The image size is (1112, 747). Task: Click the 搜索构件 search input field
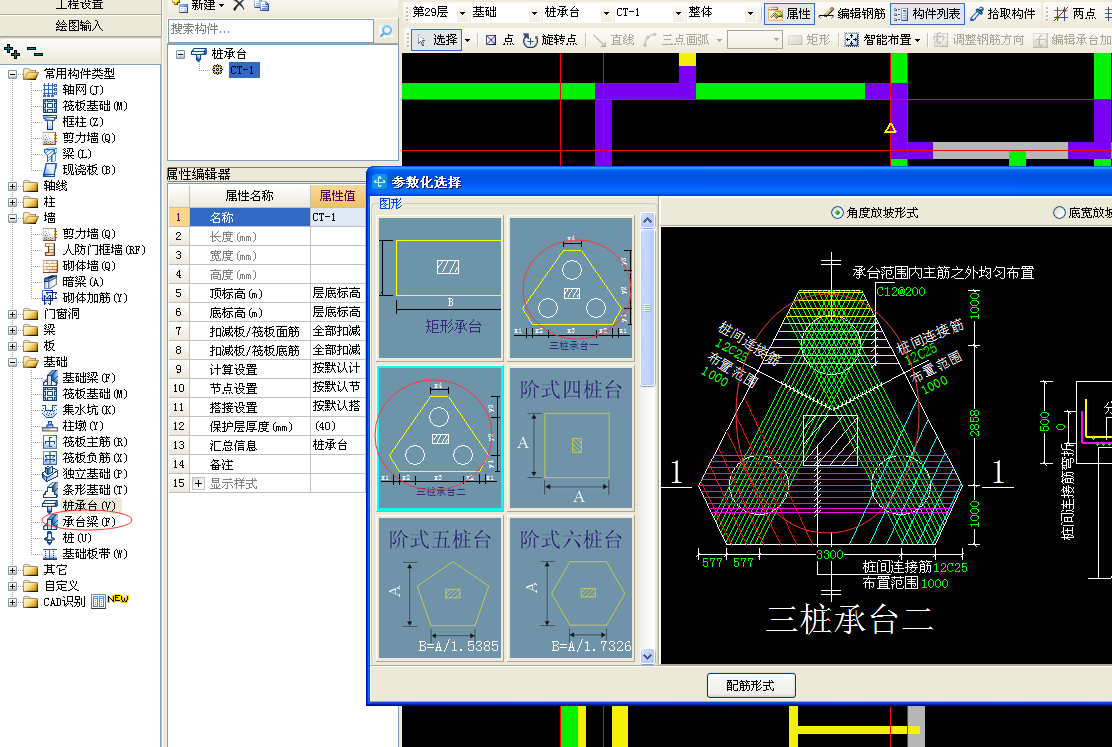[x=271, y=31]
